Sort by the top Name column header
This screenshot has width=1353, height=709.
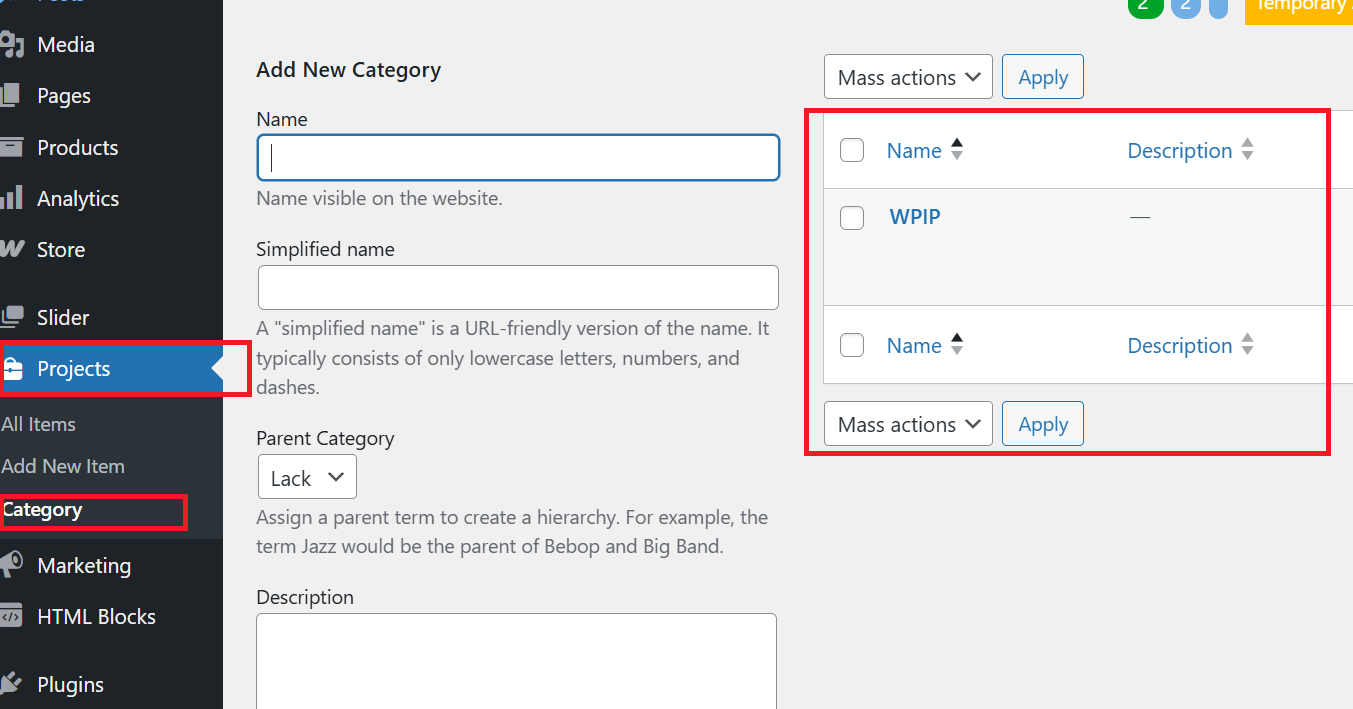click(914, 151)
